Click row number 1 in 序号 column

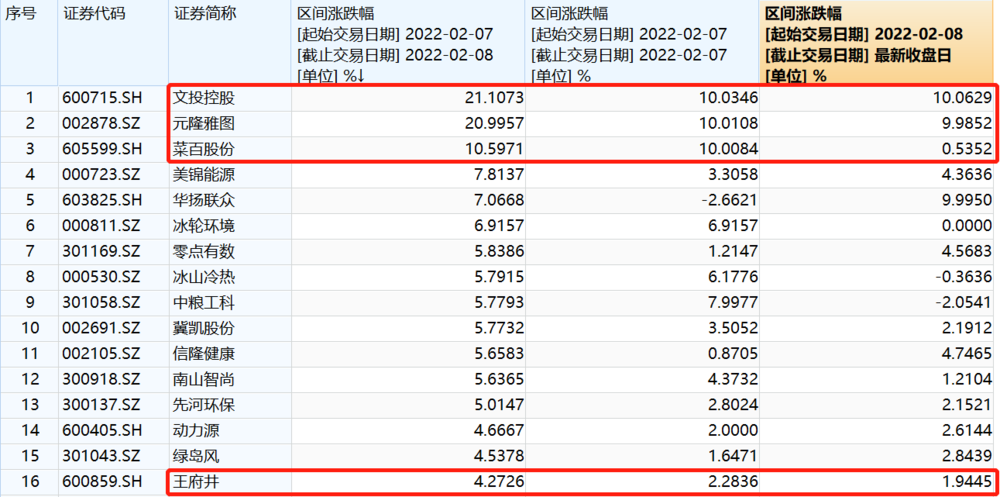[29, 98]
